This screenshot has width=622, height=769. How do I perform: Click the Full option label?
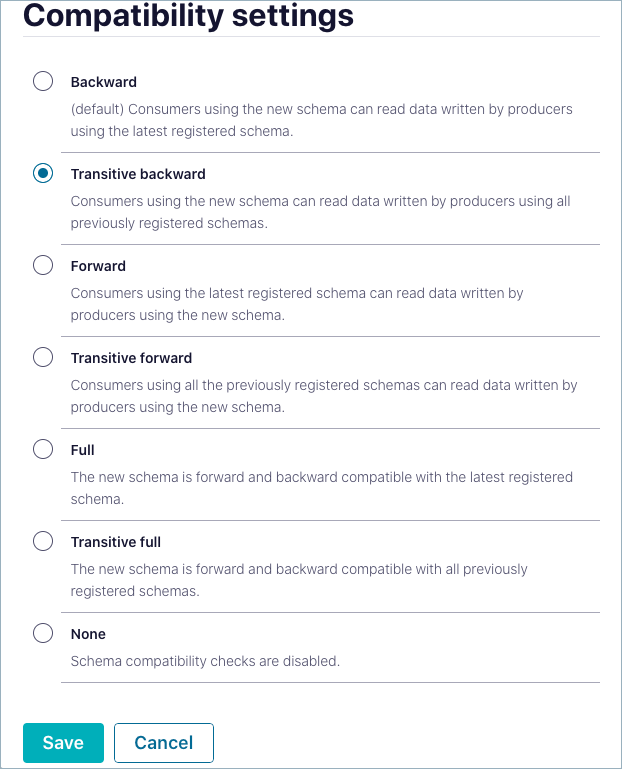[x=83, y=450]
